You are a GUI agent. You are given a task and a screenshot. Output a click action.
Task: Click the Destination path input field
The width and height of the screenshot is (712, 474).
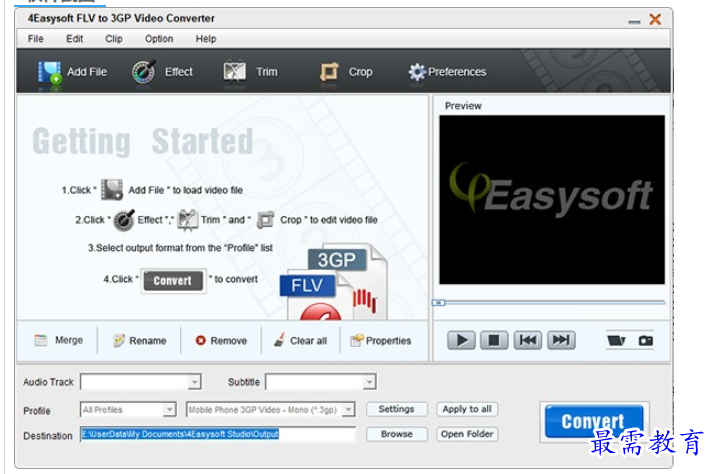coord(218,434)
